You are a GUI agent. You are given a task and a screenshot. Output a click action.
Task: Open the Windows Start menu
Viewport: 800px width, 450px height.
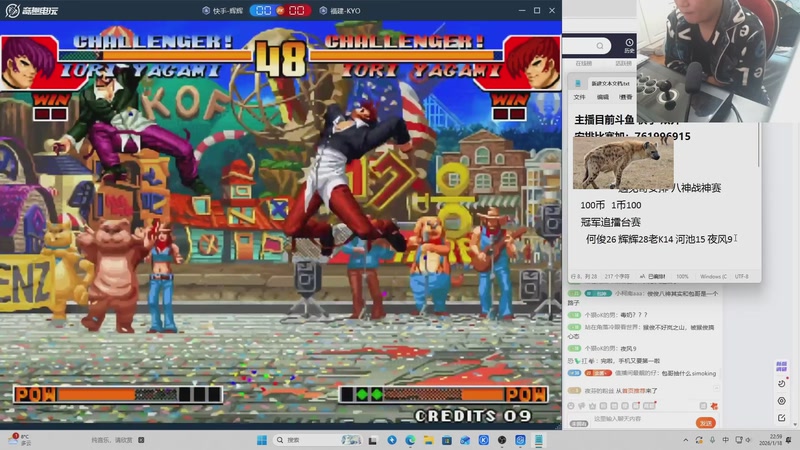262,440
